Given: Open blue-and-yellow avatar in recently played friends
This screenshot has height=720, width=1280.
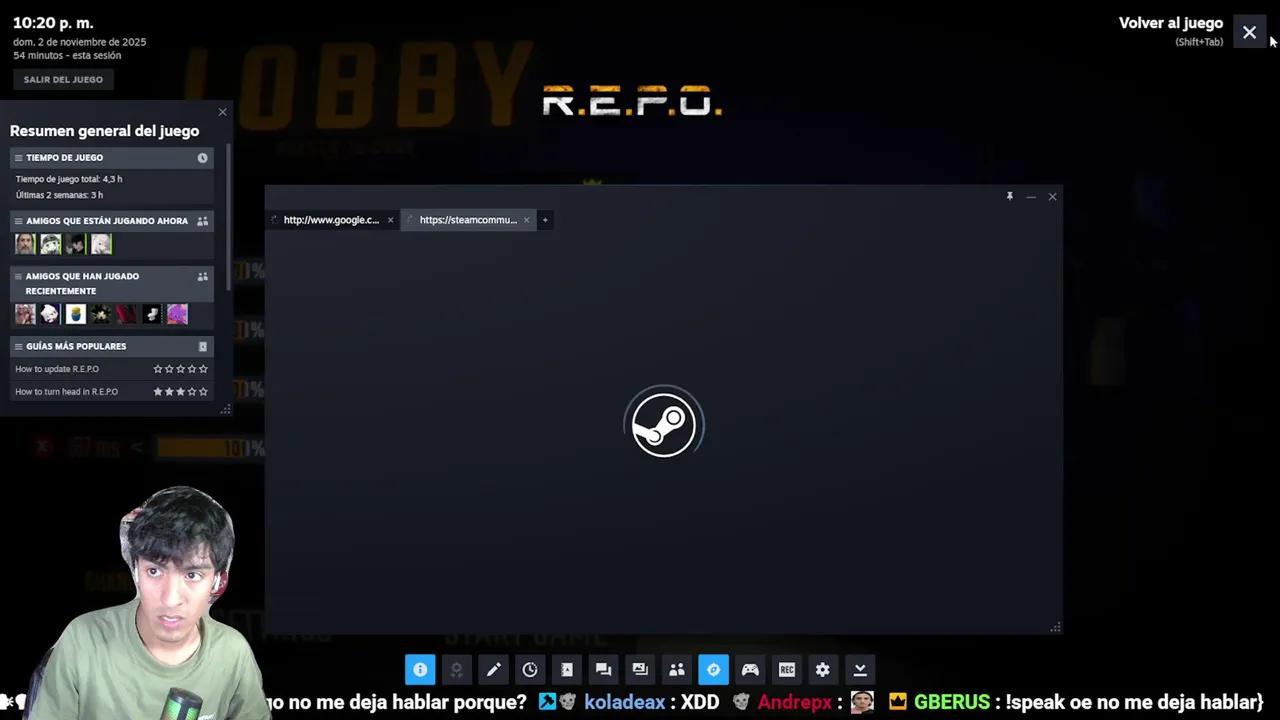Looking at the screenshot, I should tap(75, 315).
